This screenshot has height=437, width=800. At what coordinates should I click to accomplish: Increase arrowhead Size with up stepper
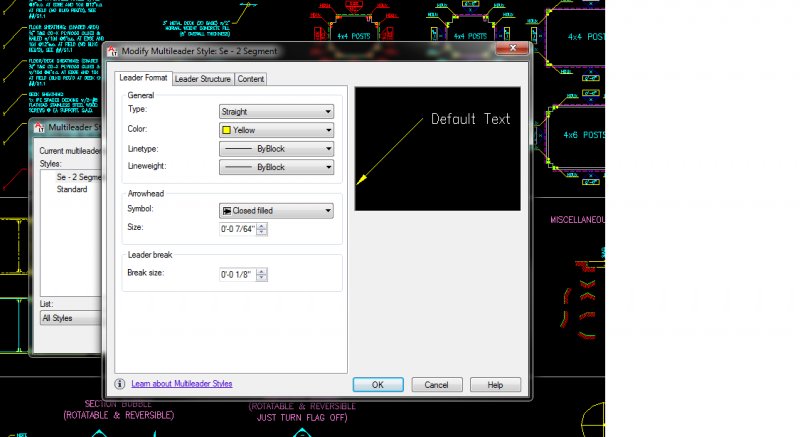262,226
